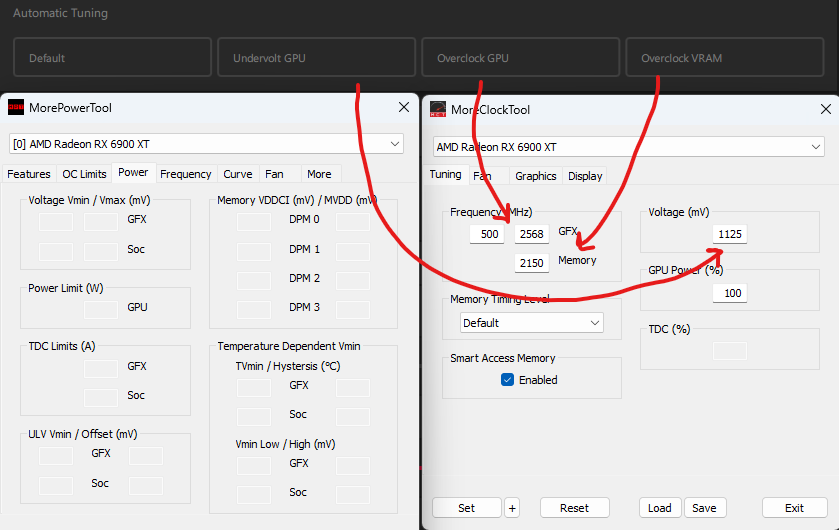Click ULV Vmin GFX field
The width and height of the screenshot is (839, 530).
pos(56,456)
